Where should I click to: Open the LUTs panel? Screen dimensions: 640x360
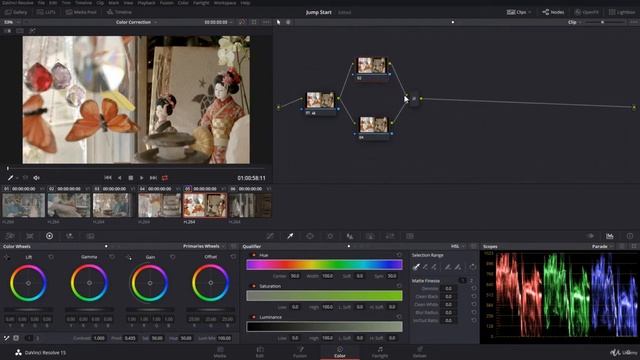[46, 12]
